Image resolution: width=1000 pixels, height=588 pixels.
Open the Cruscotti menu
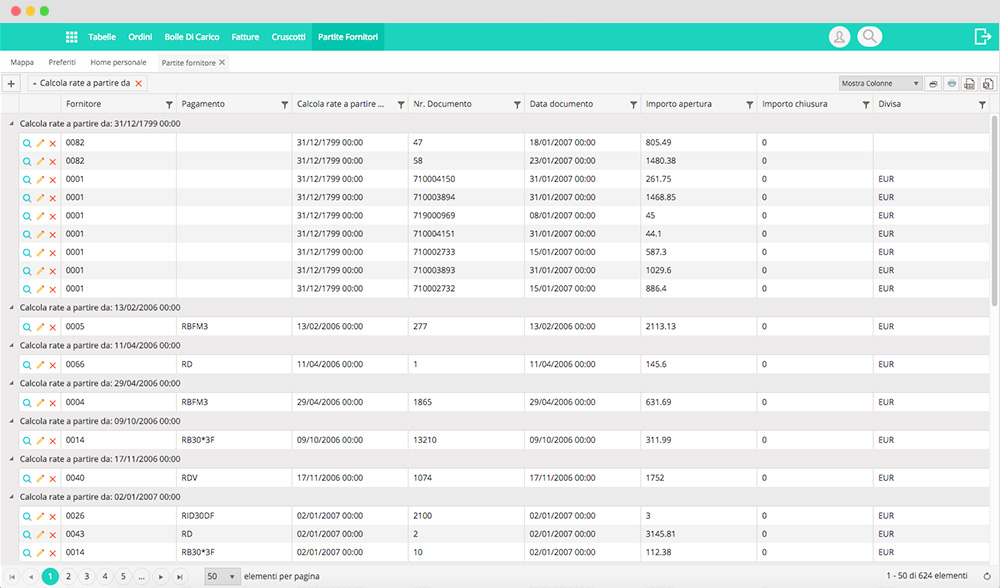(x=288, y=37)
